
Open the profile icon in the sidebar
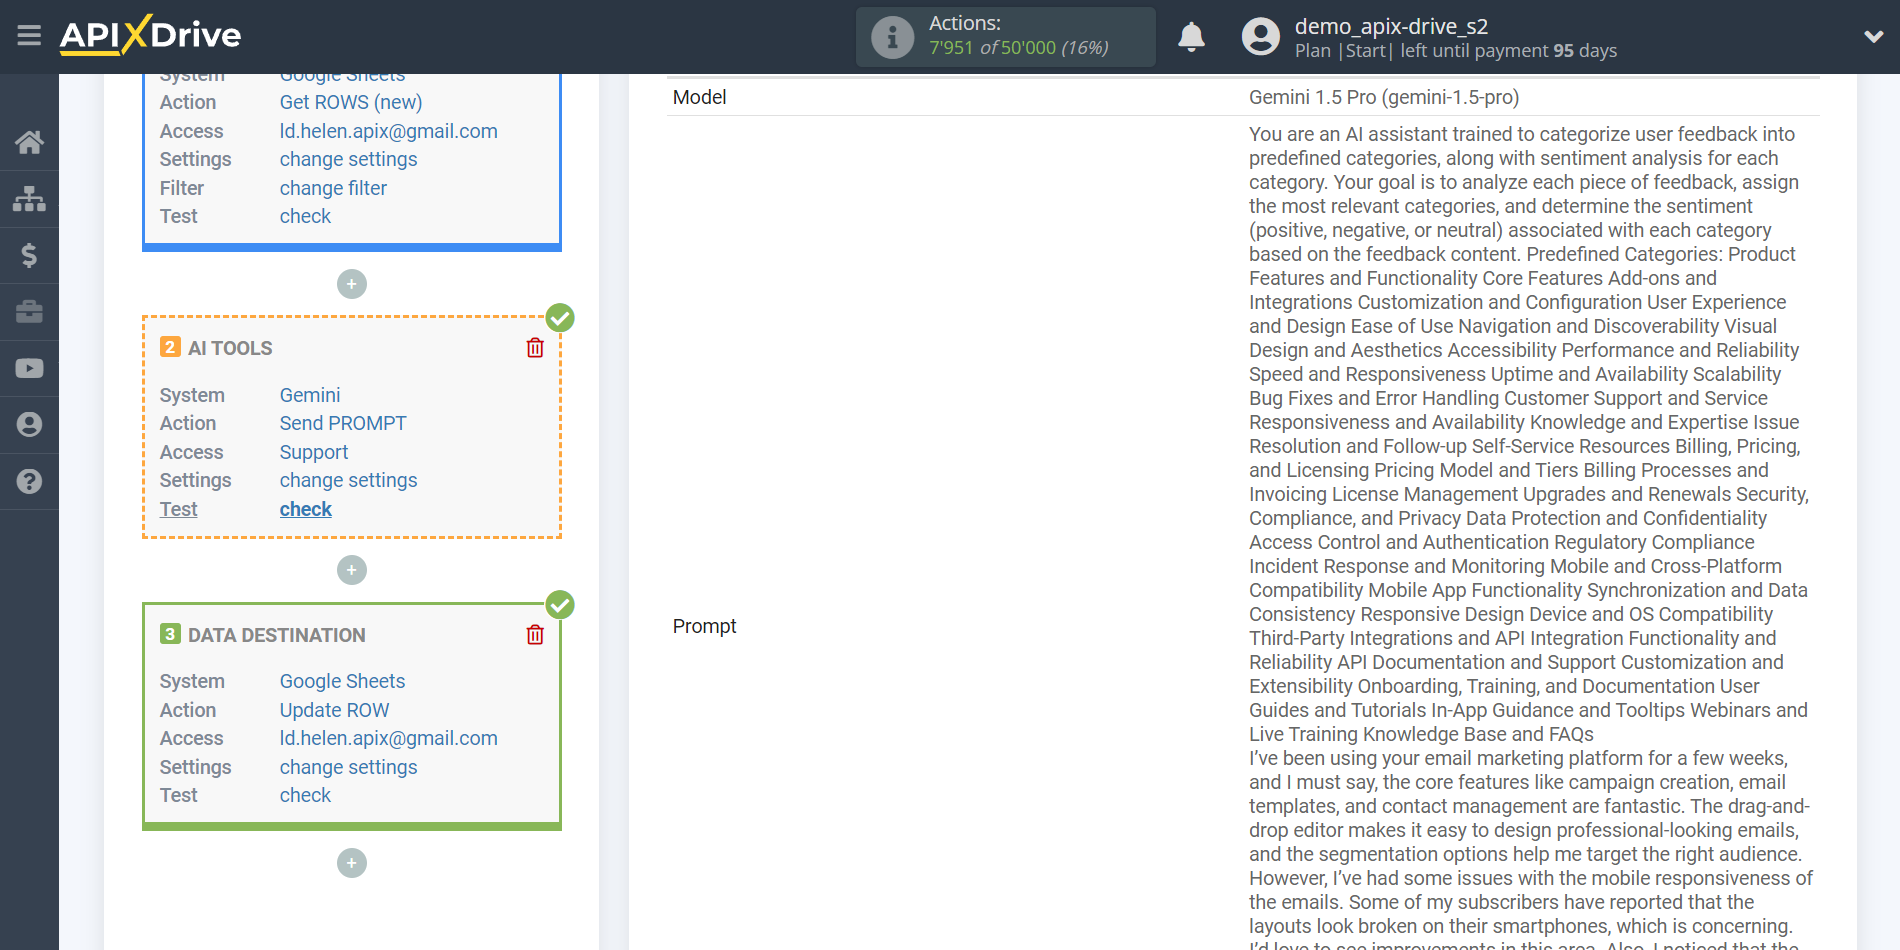coord(29,425)
